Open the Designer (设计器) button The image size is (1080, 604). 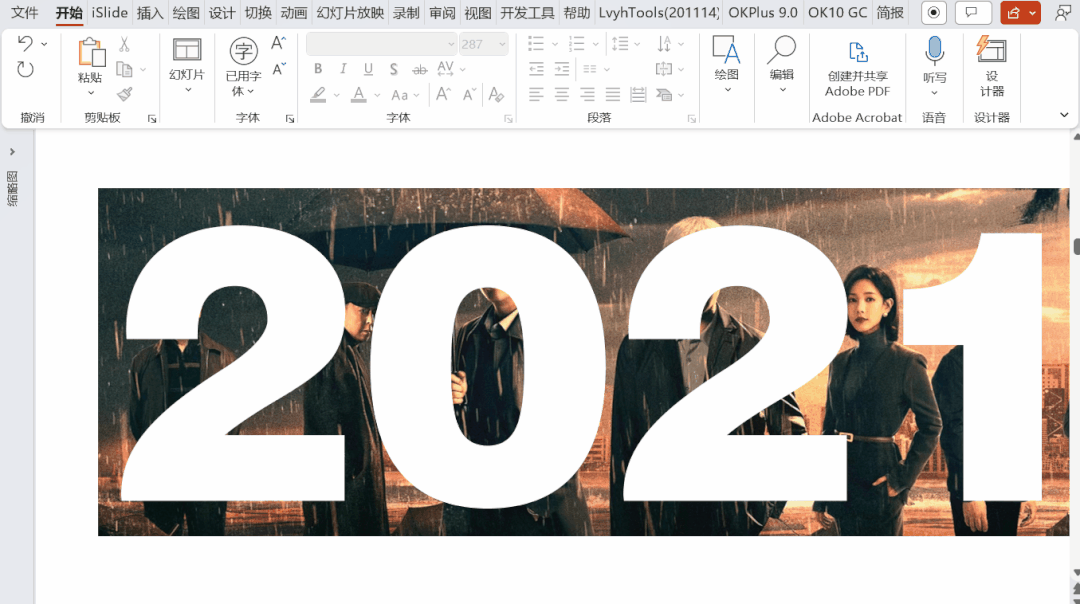992,66
